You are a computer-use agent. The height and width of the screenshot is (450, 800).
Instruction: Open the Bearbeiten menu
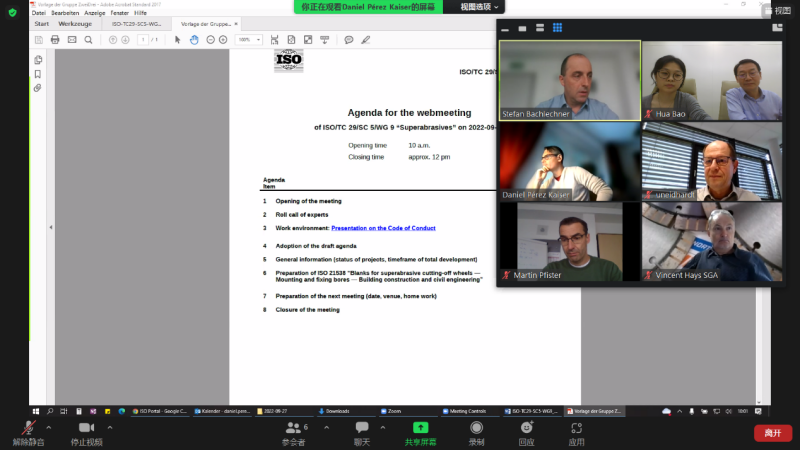[x=64, y=13]
